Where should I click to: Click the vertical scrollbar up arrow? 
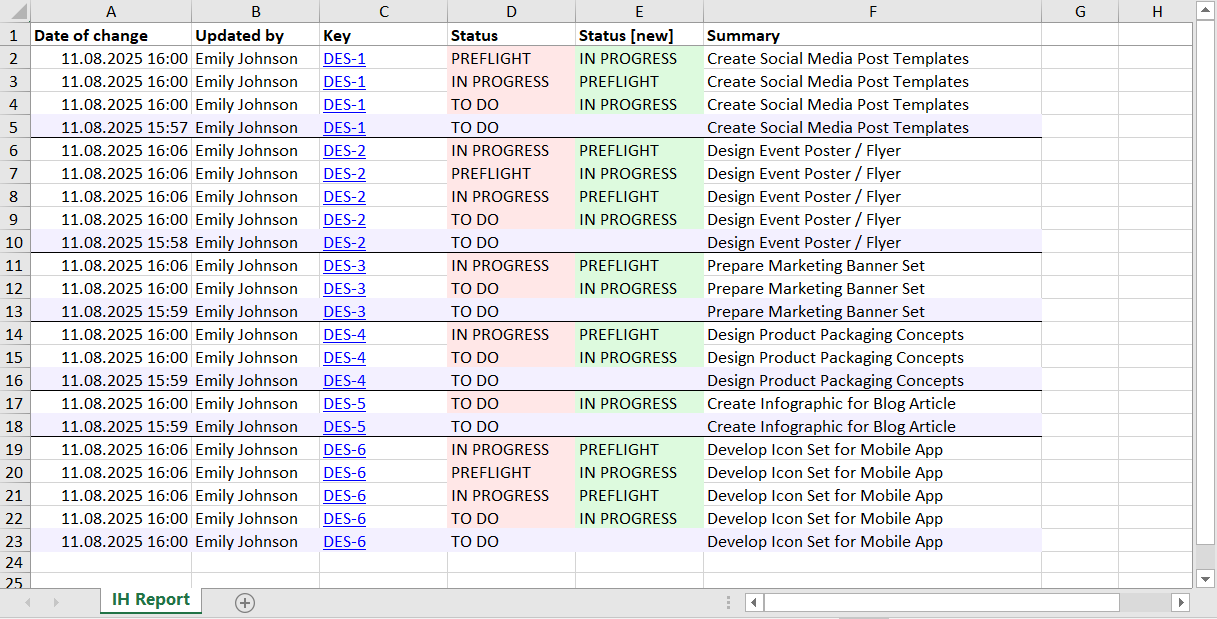(1205, 11)
